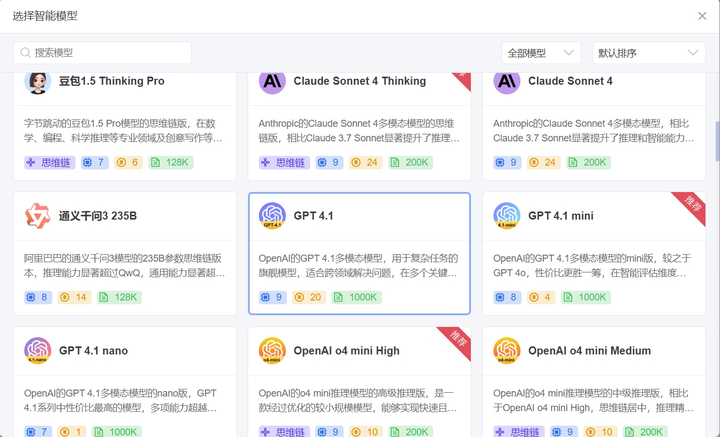Click the 推荐 ribbon on OpenAI o4 mini High
Screen dimensions: 720x437
point(458,340)
